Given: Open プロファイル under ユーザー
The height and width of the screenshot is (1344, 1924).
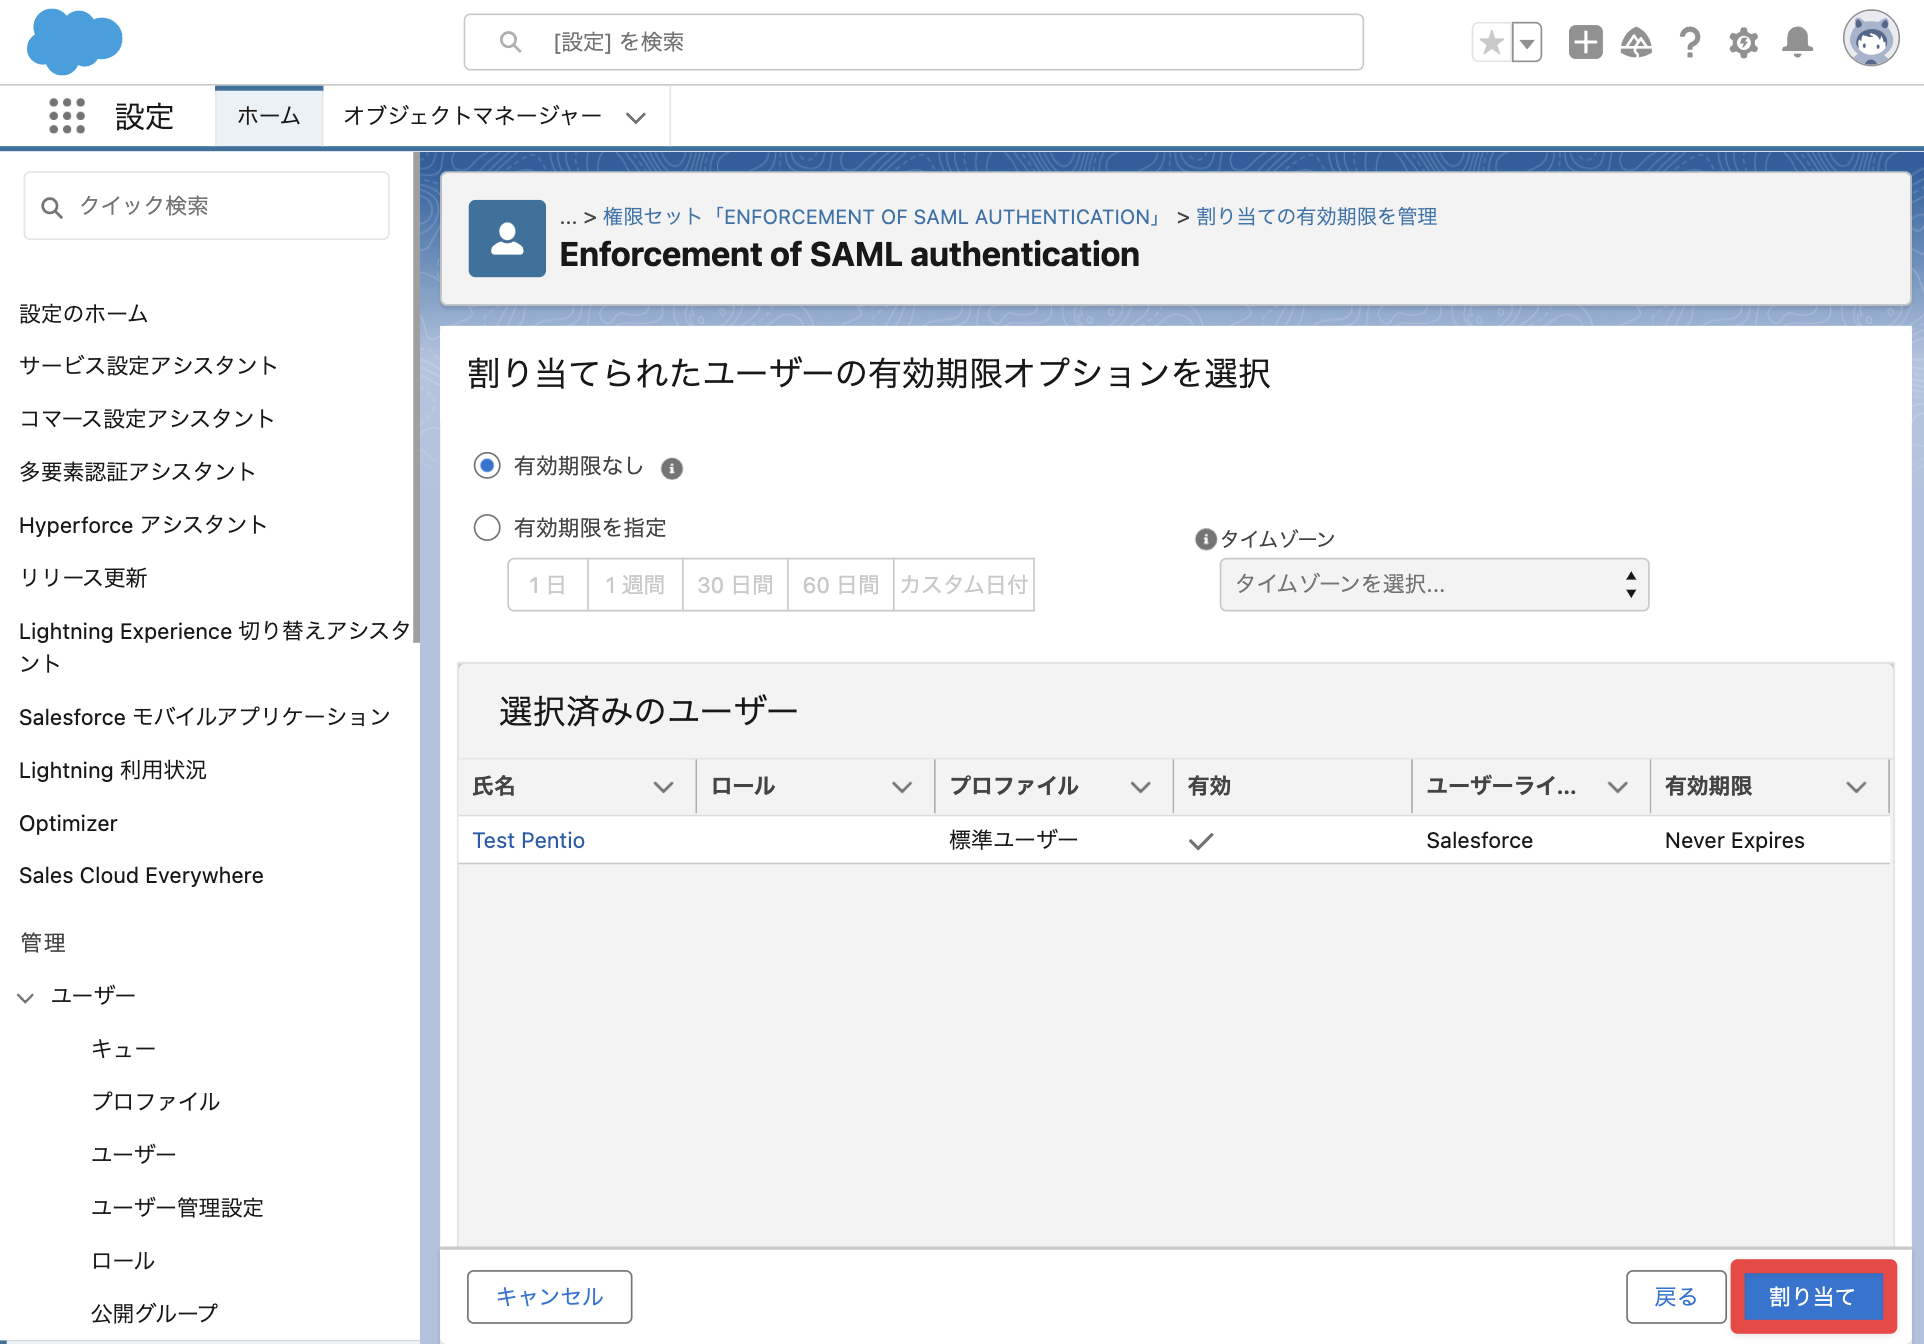Looking at the screenshot, I should click(156, 1102).
